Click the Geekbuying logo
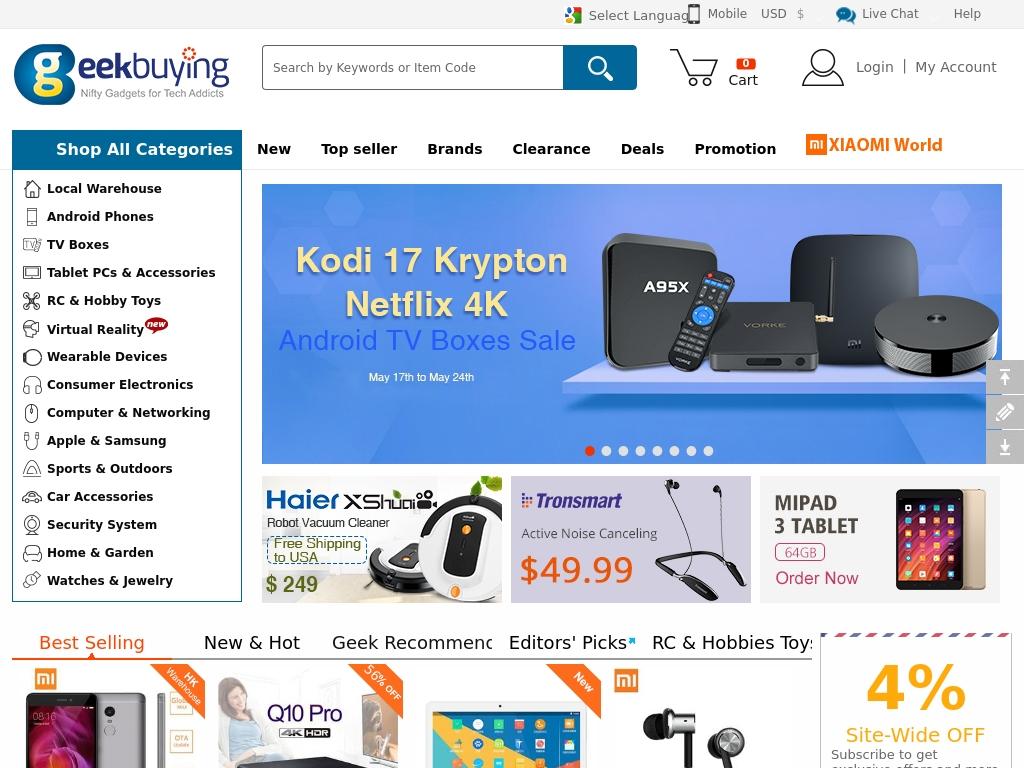 coord(121,74)
